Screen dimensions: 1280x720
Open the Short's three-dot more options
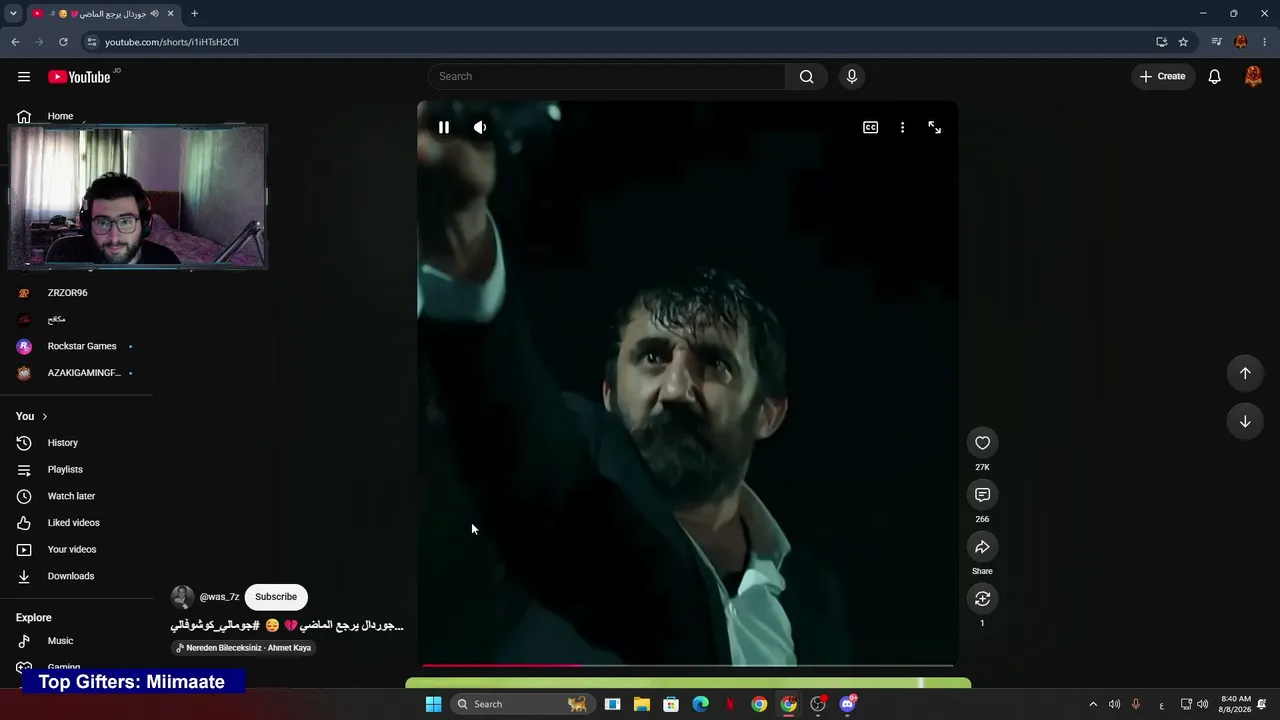902,127
